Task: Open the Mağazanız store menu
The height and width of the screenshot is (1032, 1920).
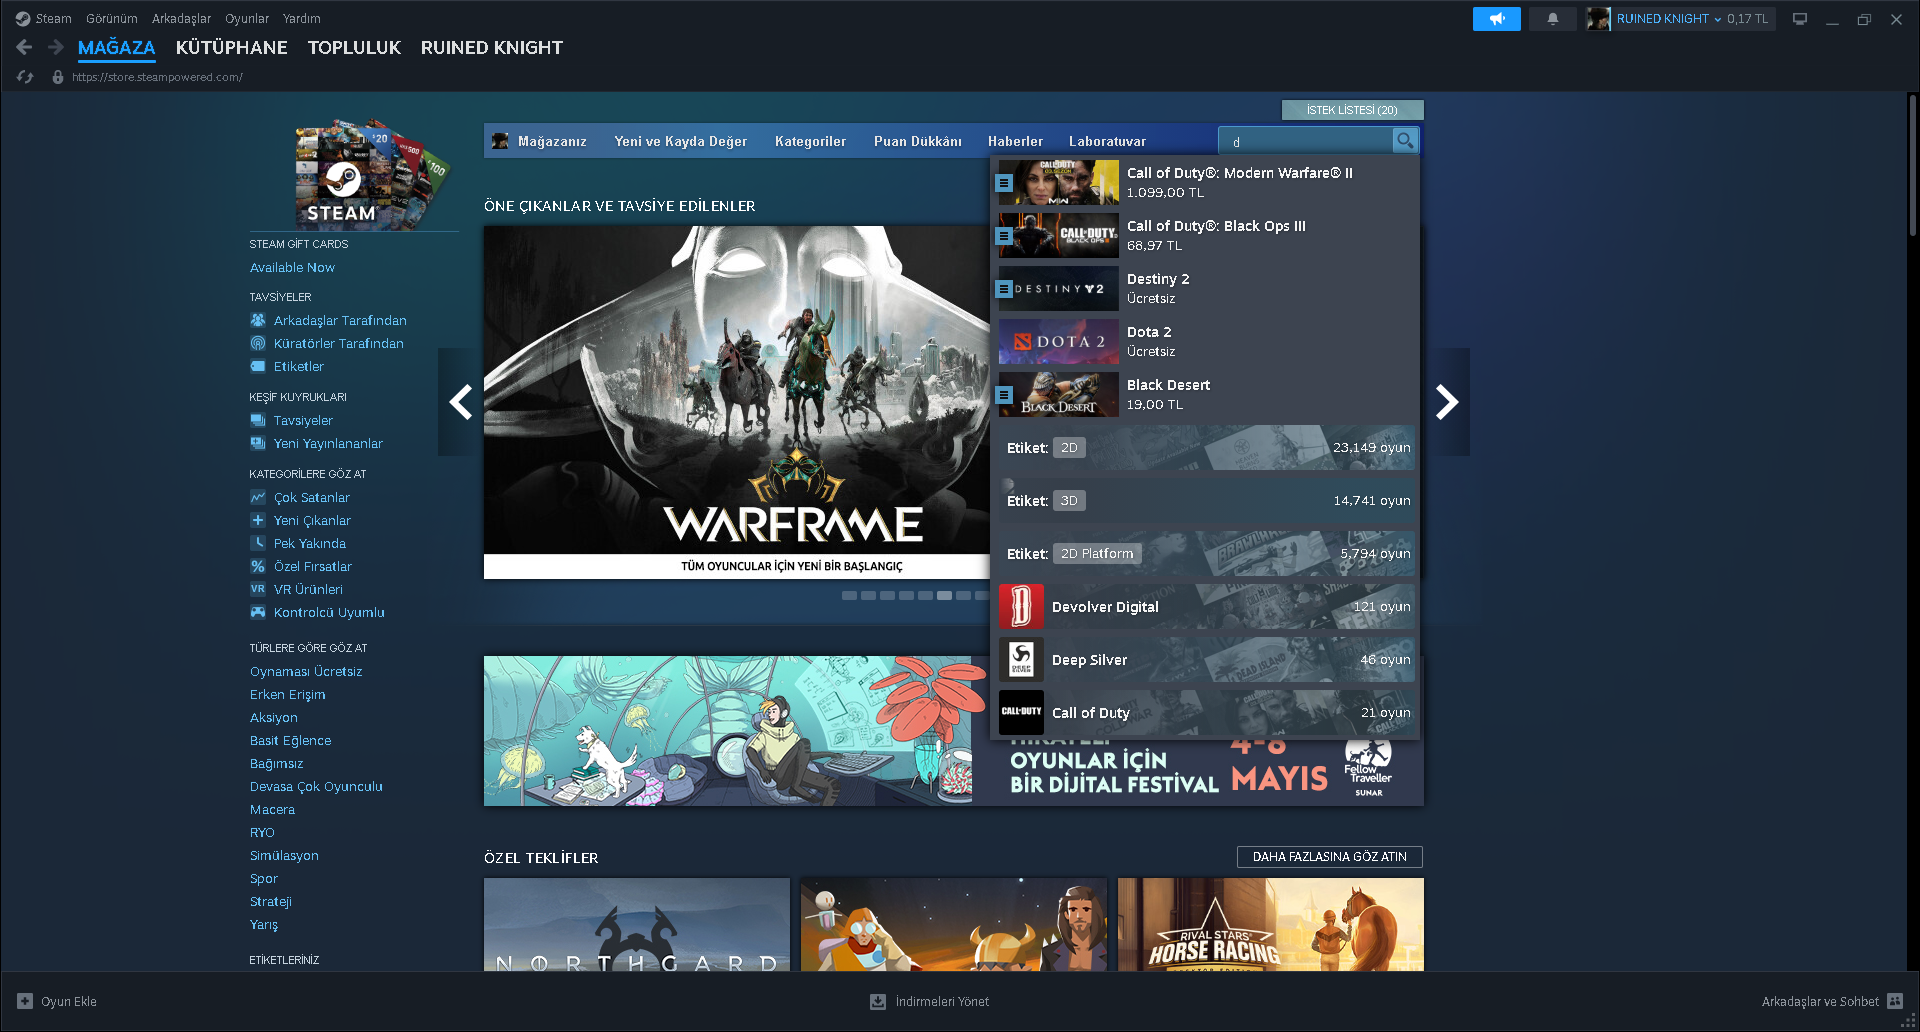Action: click(x=552, y=141)
